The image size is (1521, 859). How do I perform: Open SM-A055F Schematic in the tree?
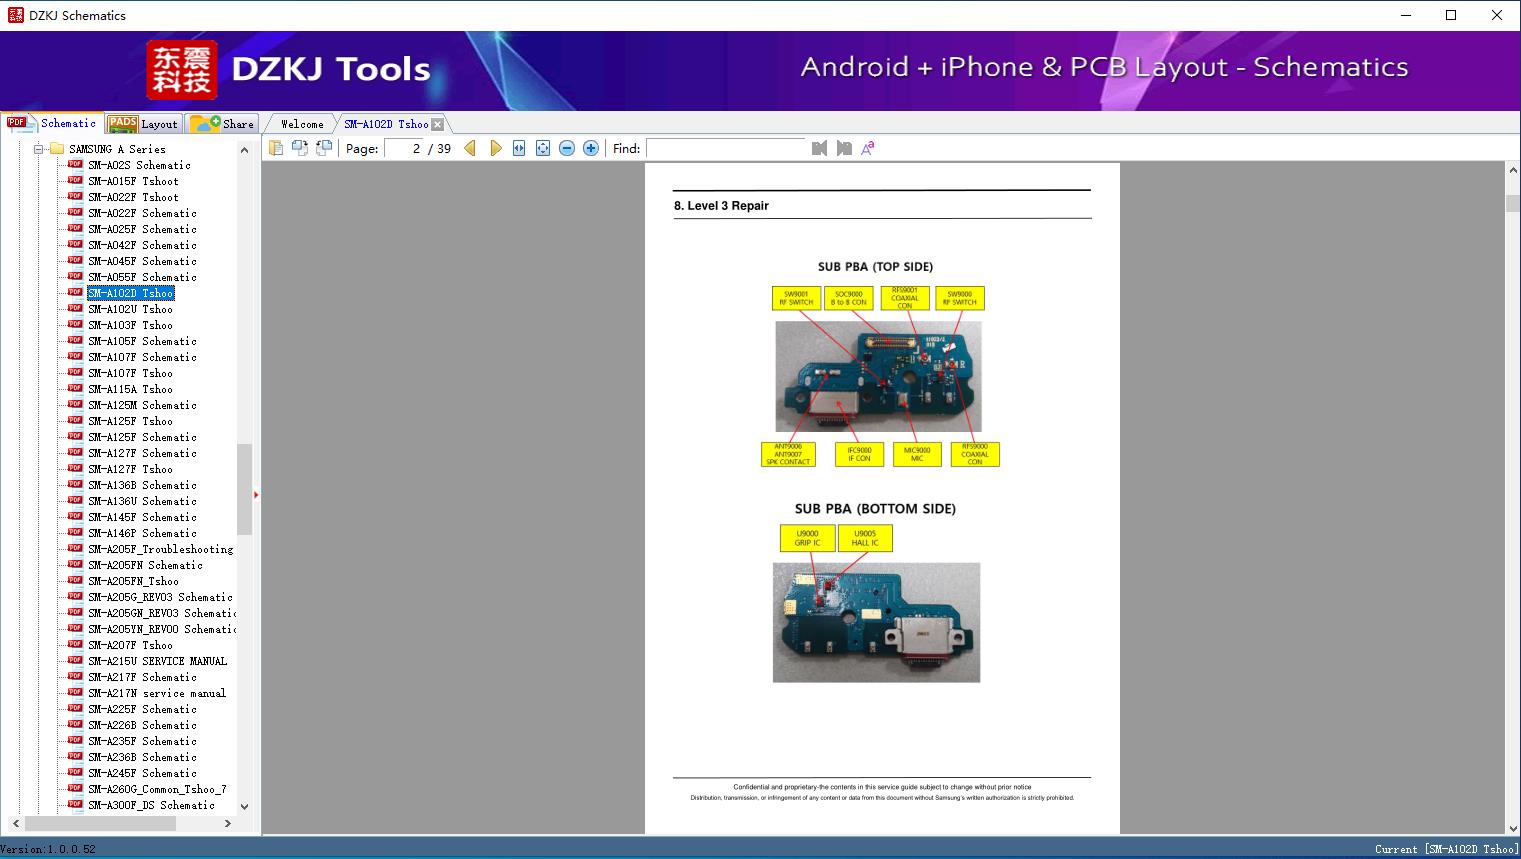click(142, 277)
